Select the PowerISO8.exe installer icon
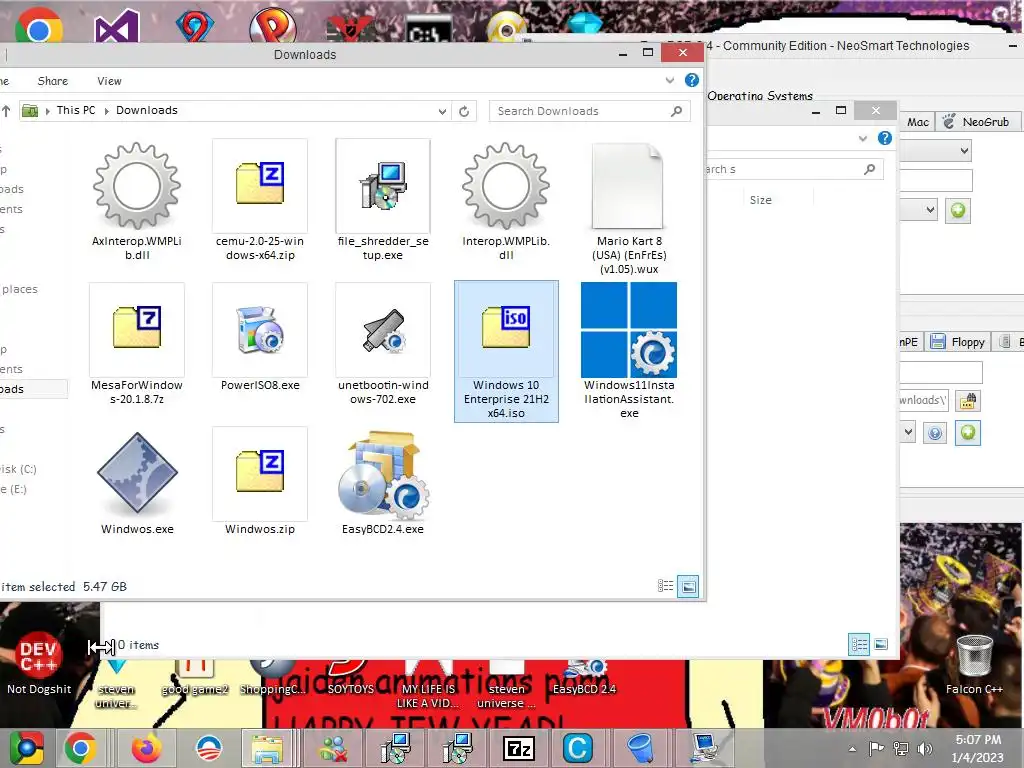 click(x=260, y=330)
